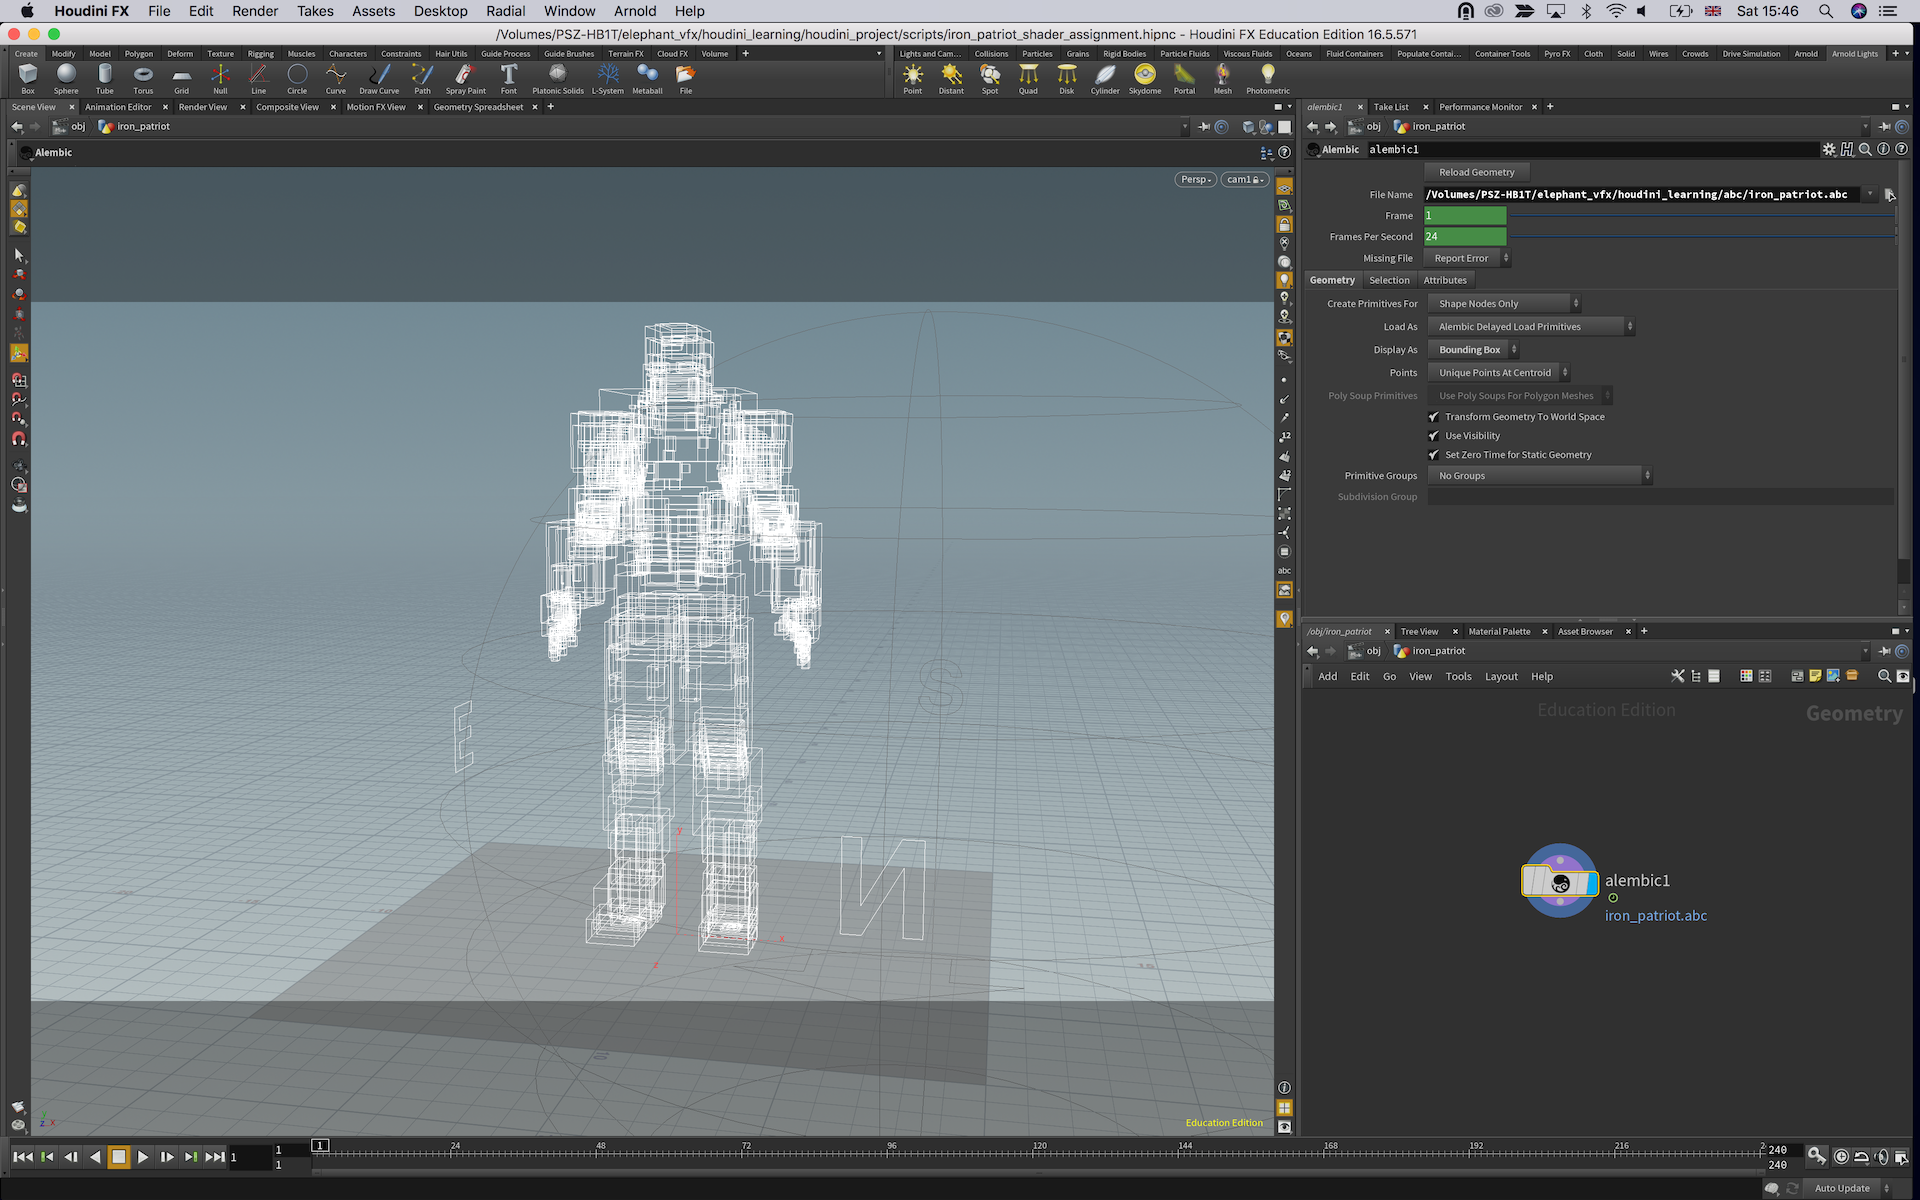Play the timeline forward
Viewport: 1920px width, 1200px height.
(142, 1157)
